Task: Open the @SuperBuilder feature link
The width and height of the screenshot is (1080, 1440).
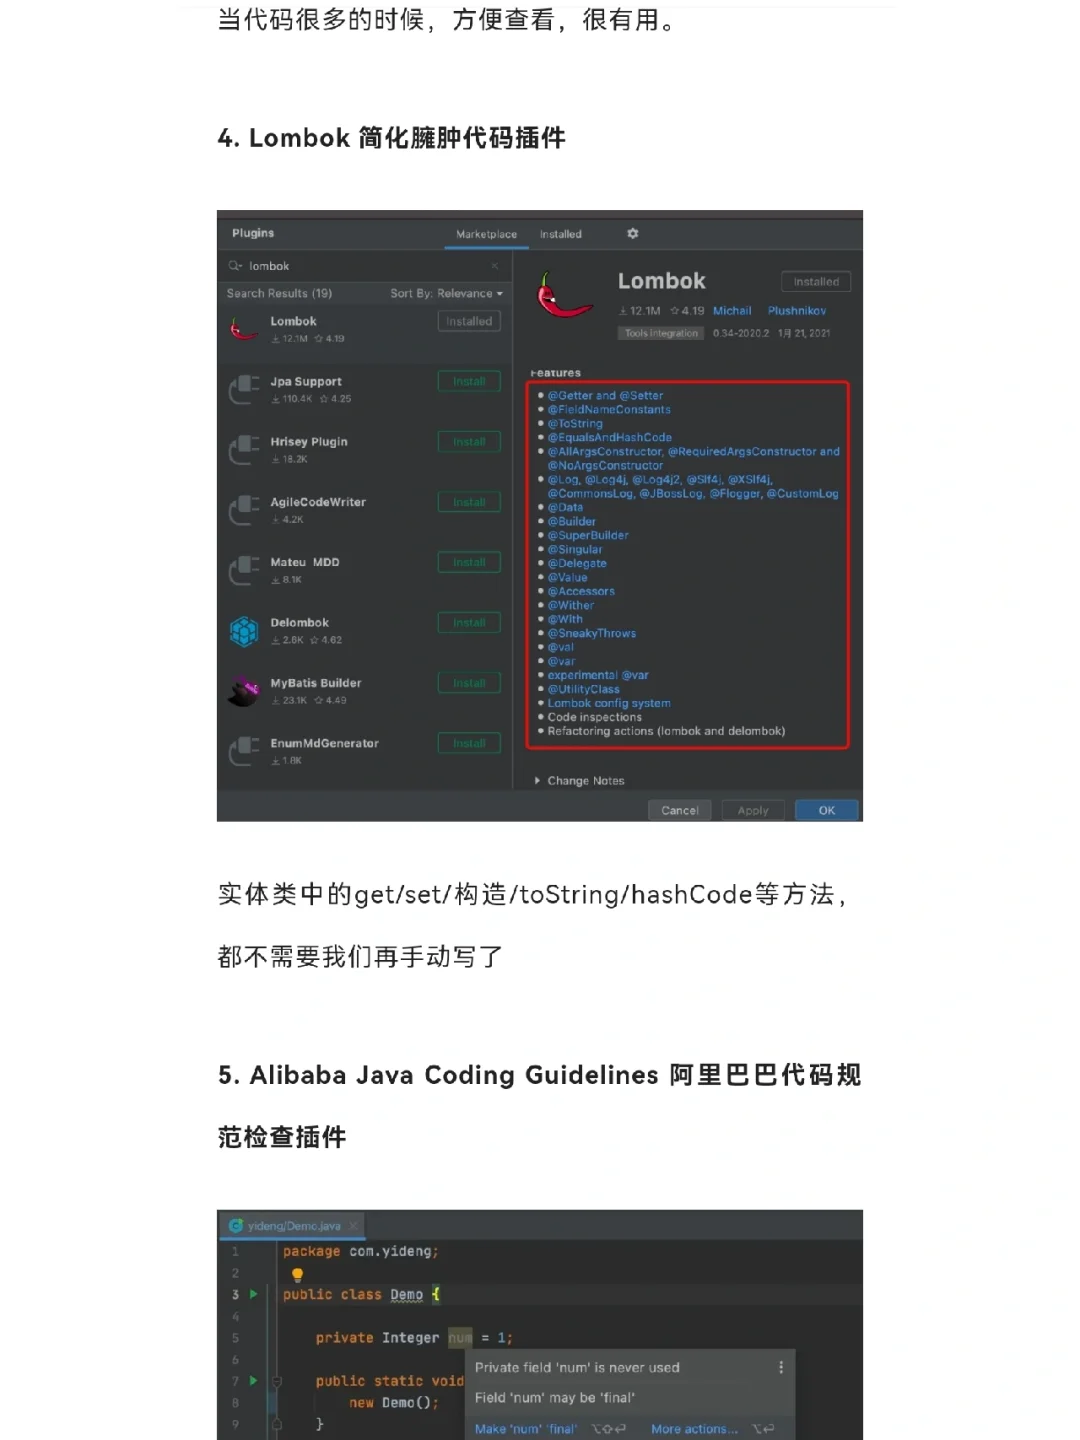Action: [588, 536]
